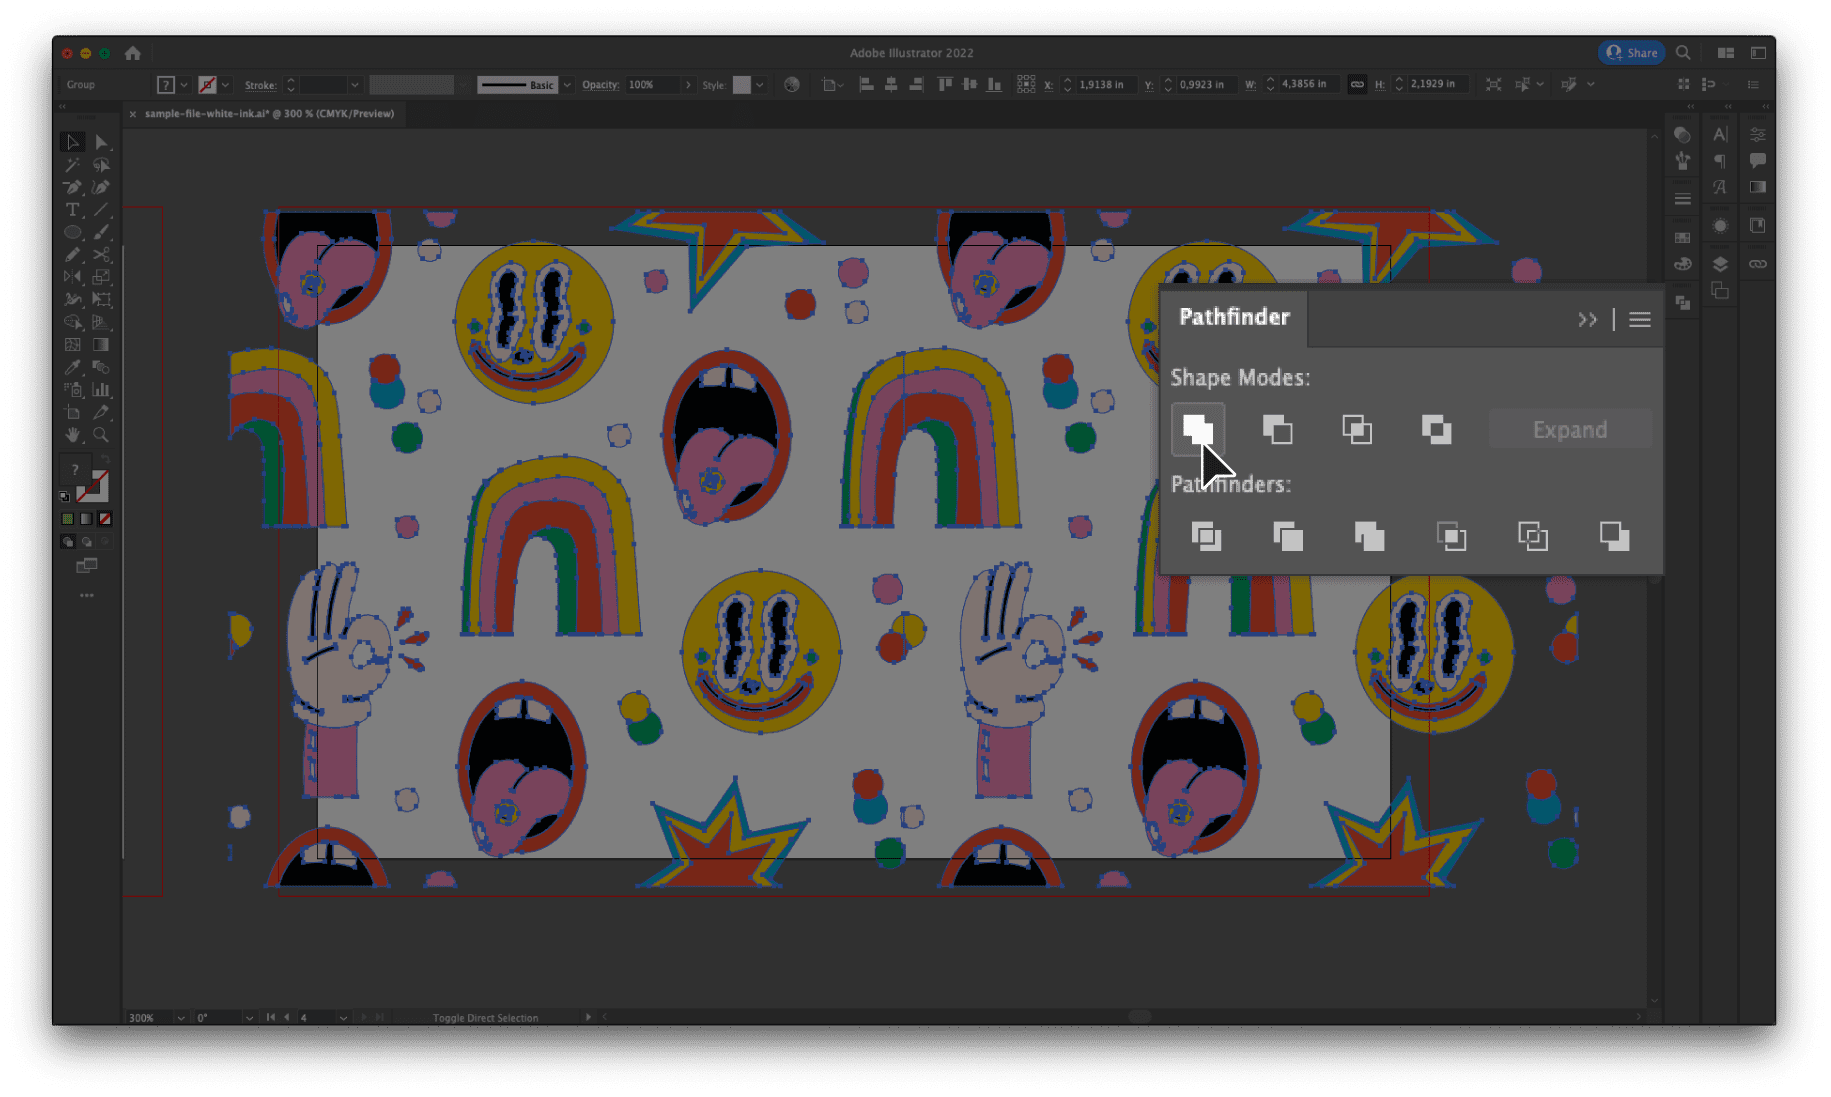Select the Pencil tool

(72, 255)
